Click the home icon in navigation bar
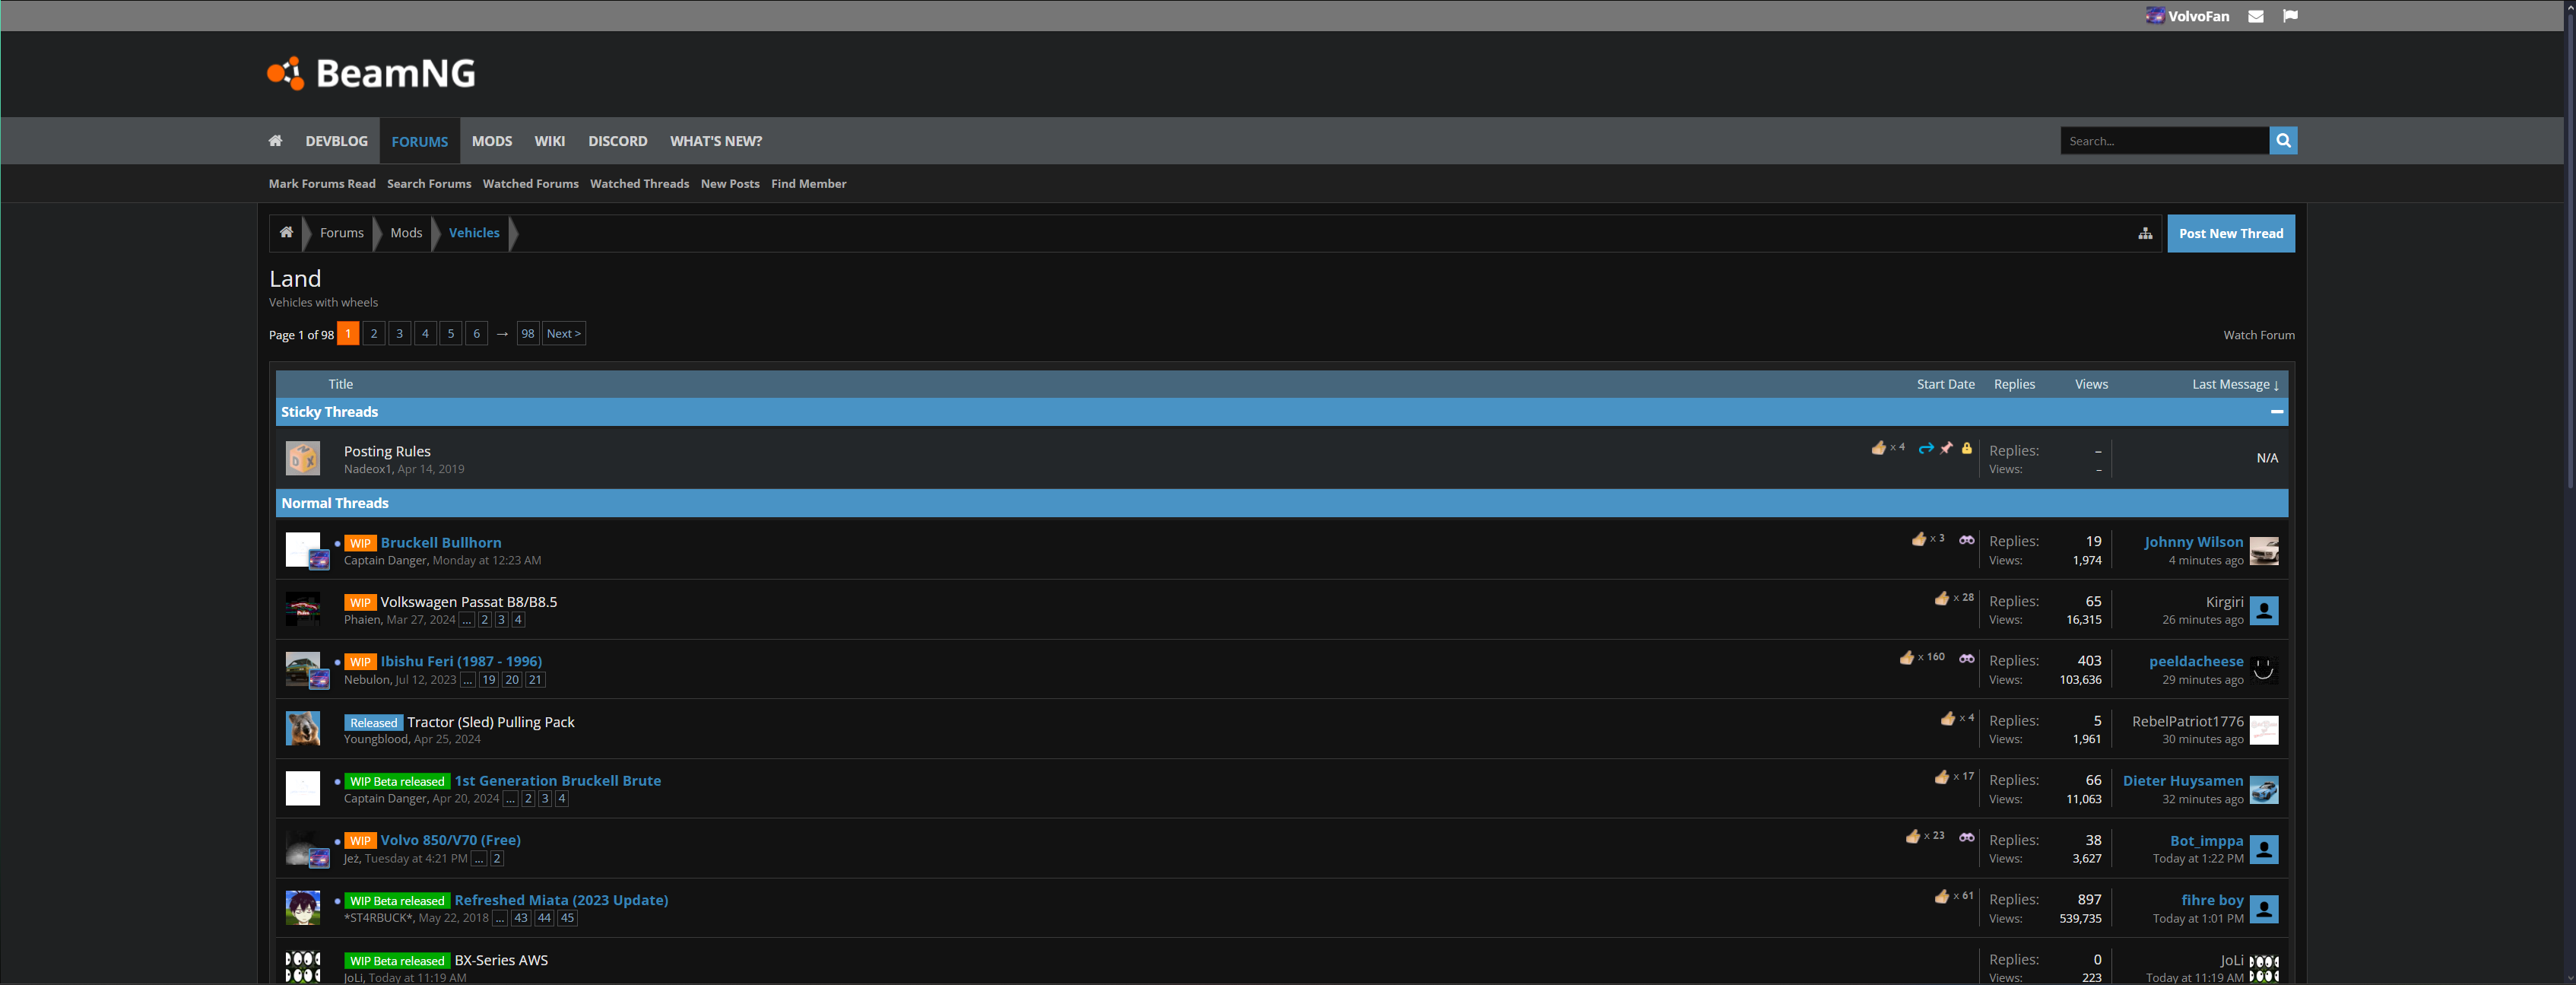Image resolution: width=2576 pixels, height=985 pixels. pyautogui.click(x=275, y=141)
